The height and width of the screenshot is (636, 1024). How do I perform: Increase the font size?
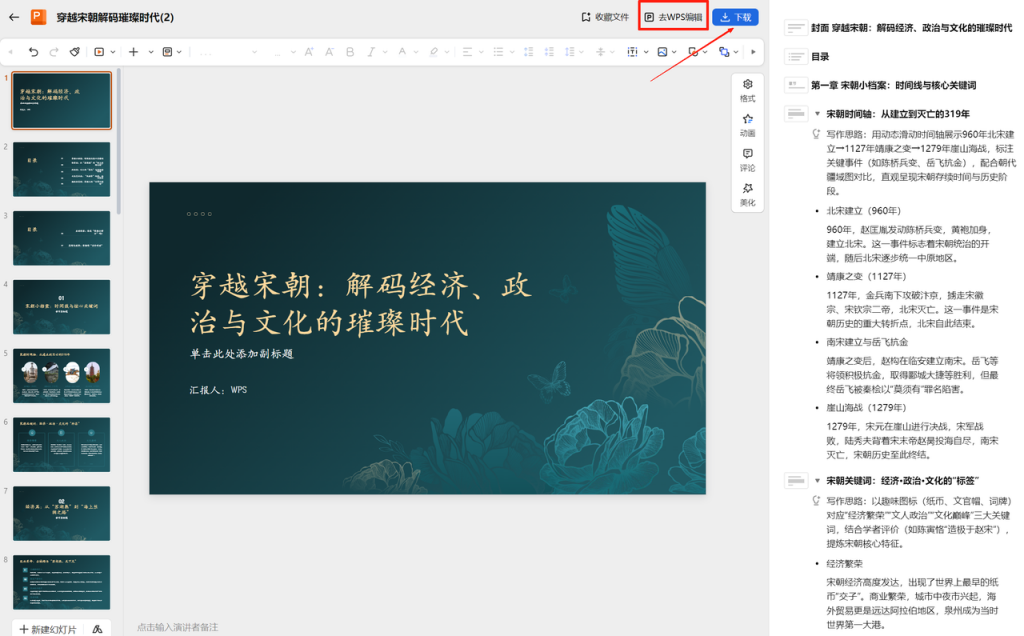(x=309, y=52)
